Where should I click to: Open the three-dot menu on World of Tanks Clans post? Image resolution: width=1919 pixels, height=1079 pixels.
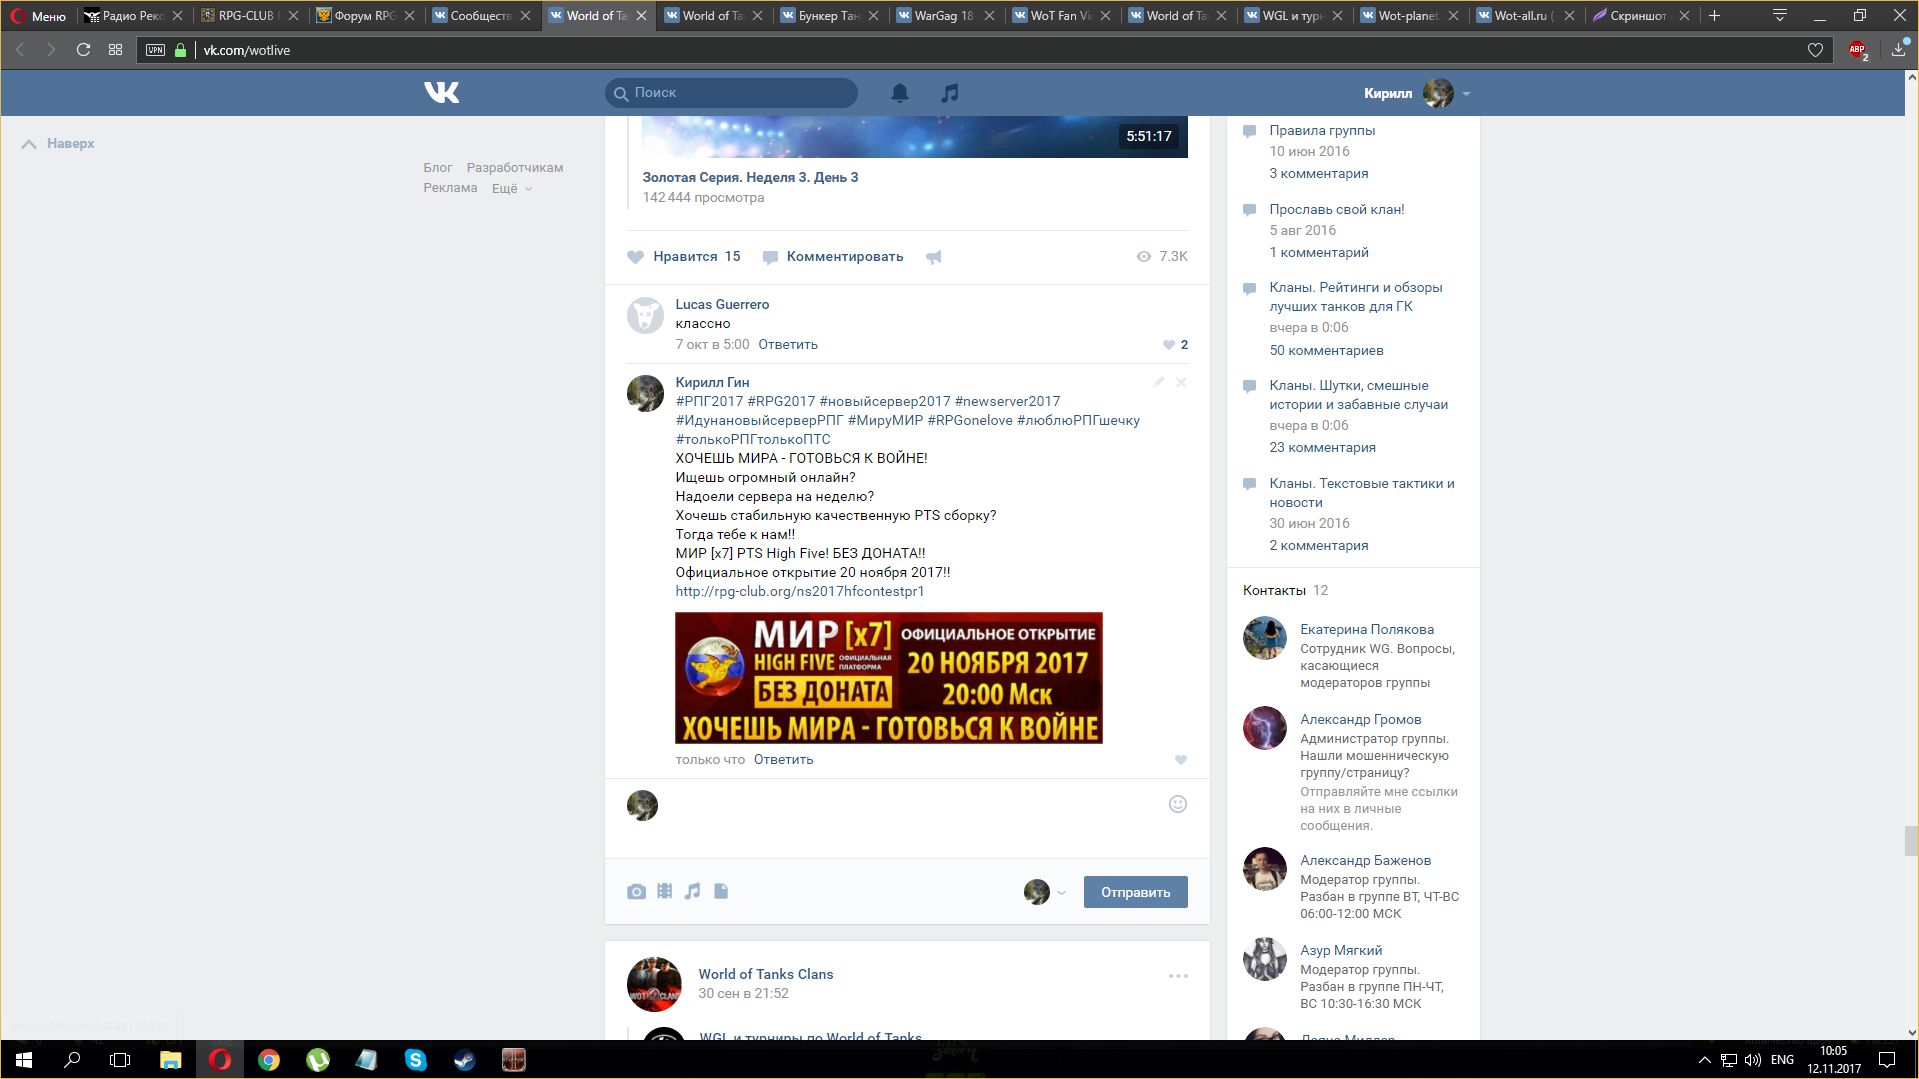(1178, 976)
